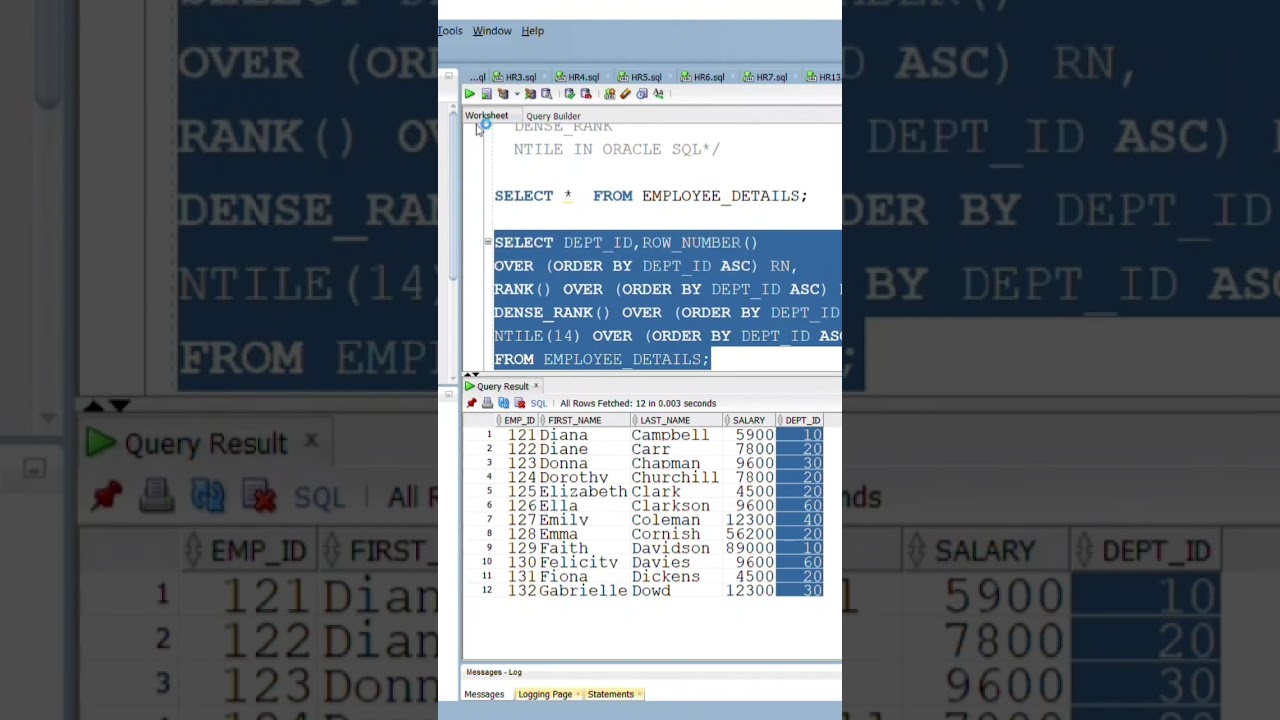
Task: Open the Help menu
Action: click(532, 31)
